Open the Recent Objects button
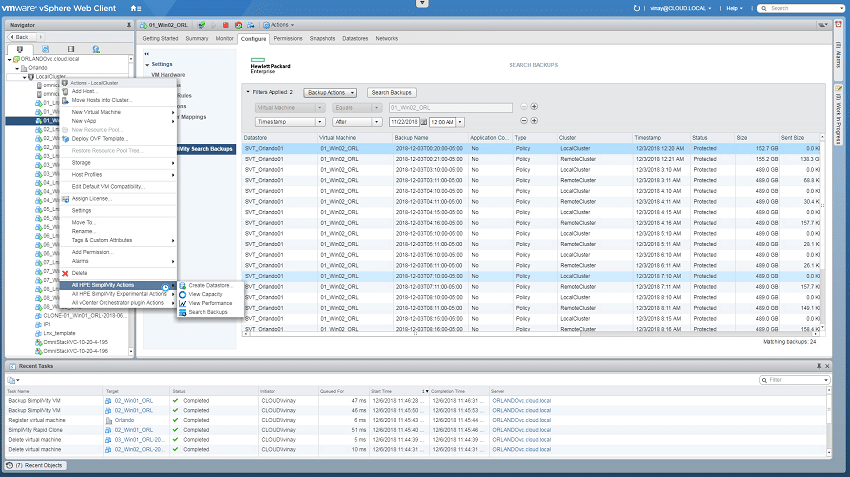The image size is (850, 477). click(x=36, y=466)
